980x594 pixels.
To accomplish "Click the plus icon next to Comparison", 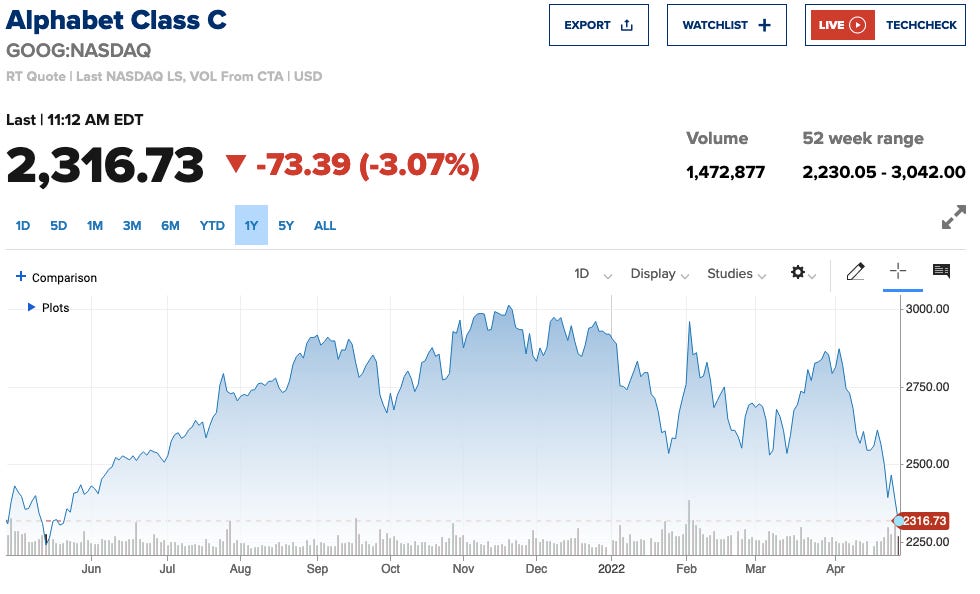I will point(21,277).
